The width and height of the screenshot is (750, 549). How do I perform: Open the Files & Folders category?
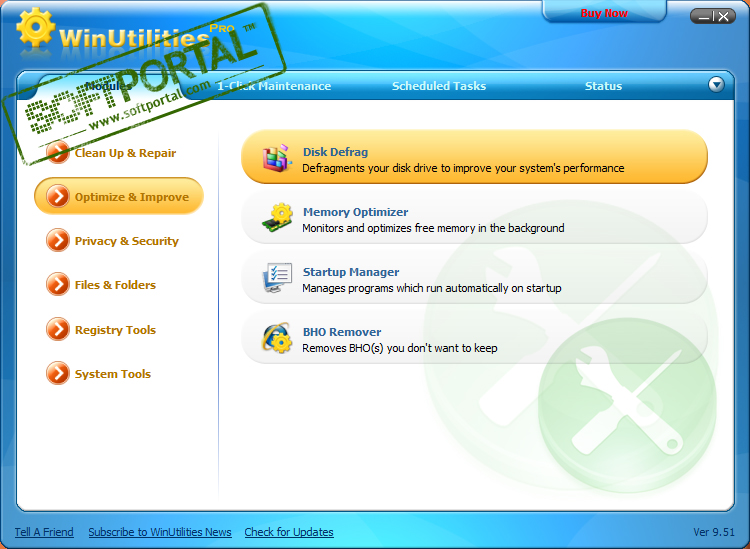pos(115,285)
